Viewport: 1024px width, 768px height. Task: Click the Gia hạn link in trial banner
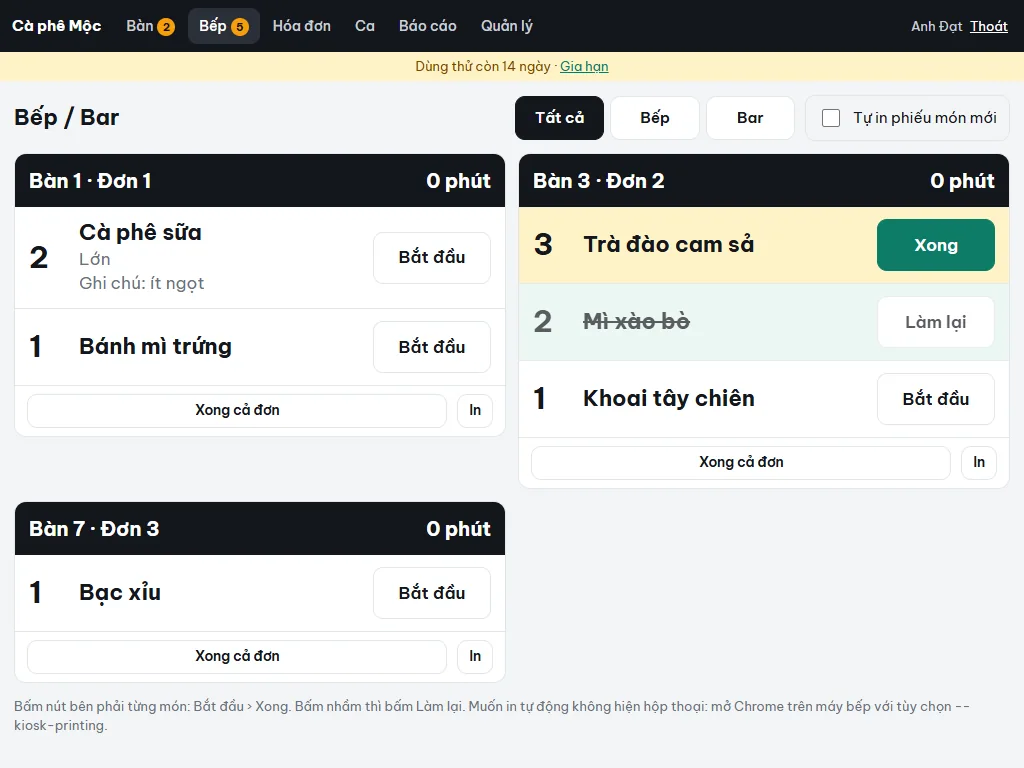pos(584,67)
